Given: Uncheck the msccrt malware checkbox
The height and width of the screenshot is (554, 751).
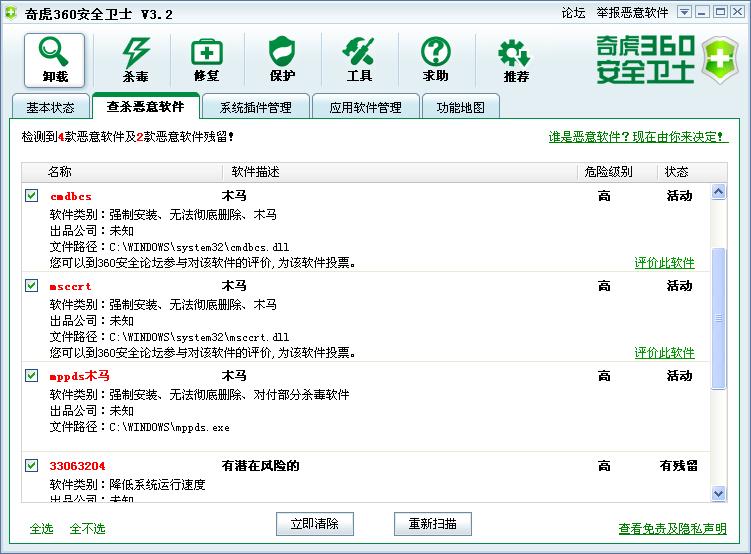Looking at the screenshot, I should coord(32,285).
